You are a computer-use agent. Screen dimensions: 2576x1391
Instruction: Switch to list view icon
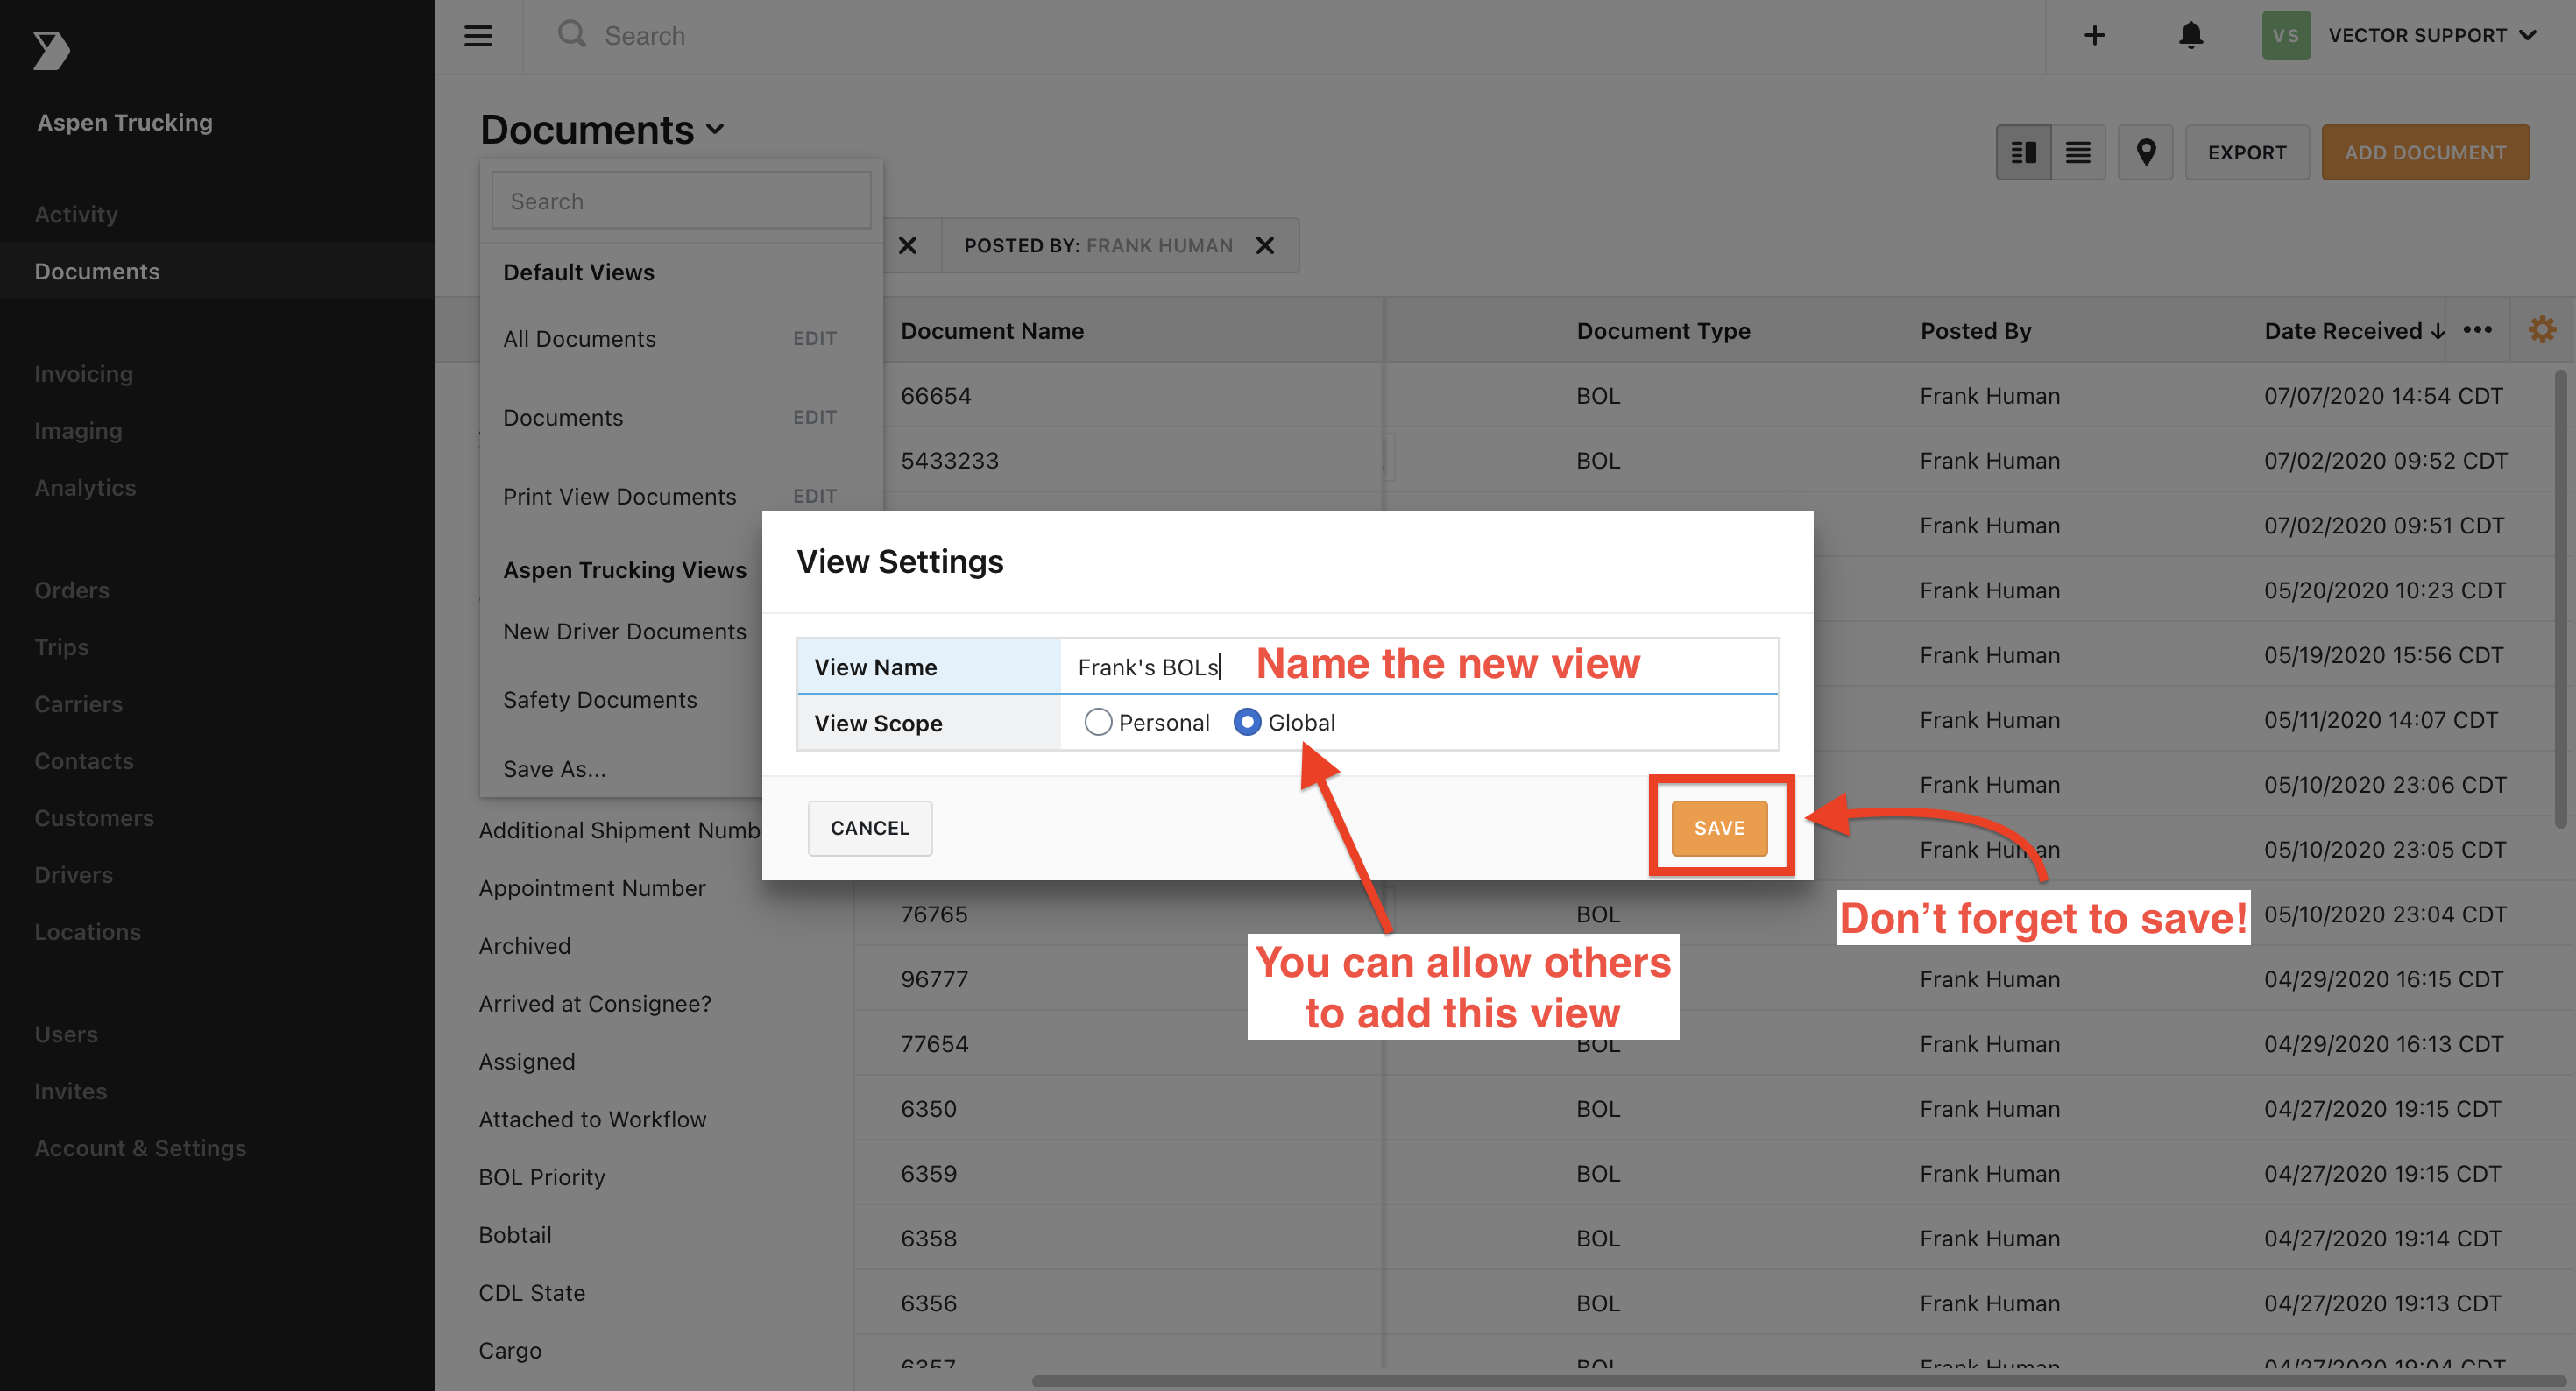pos(2078,152)
